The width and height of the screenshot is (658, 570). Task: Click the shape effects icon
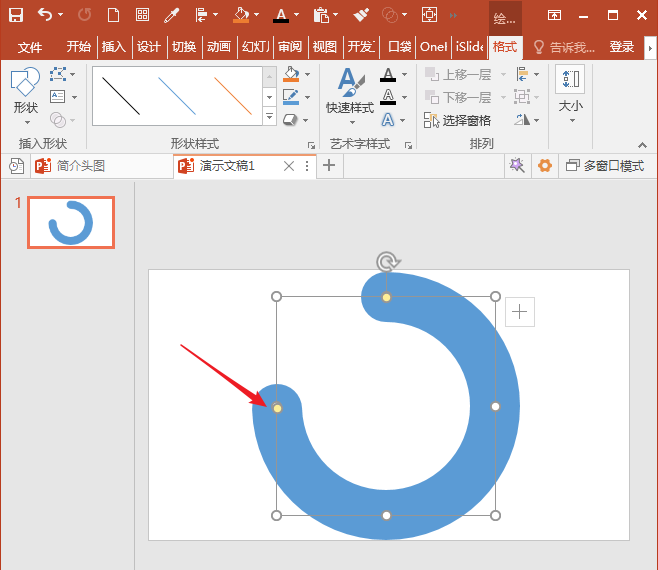[x=290, y=120]
